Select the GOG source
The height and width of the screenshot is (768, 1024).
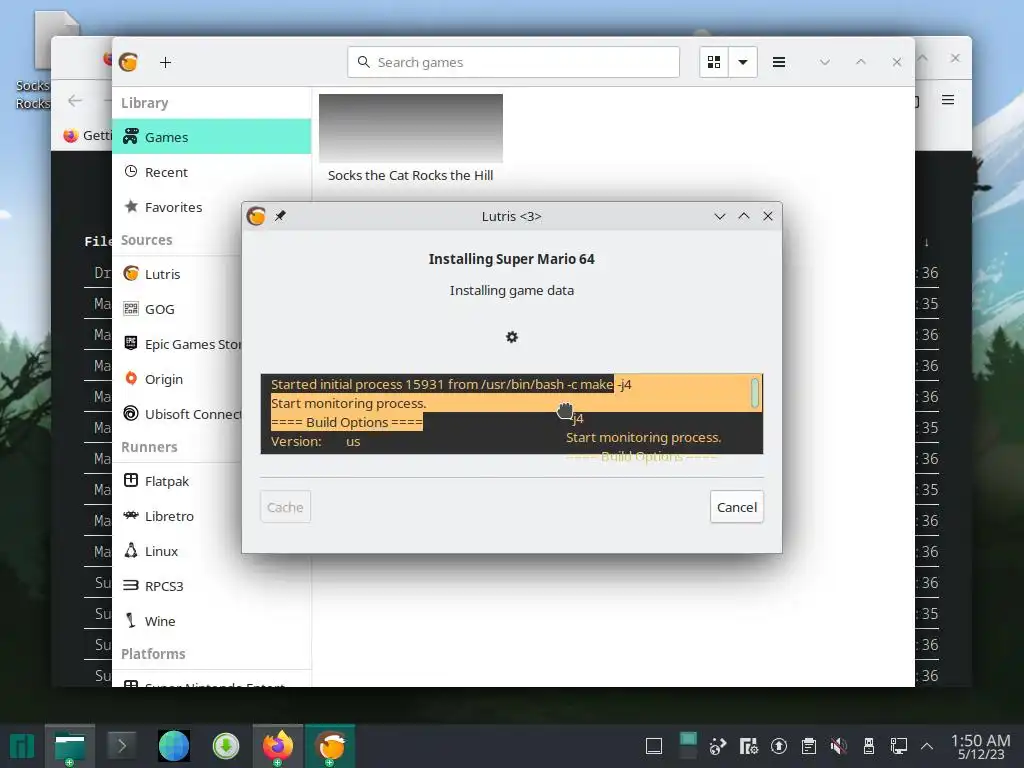click(x=178, y=309)
